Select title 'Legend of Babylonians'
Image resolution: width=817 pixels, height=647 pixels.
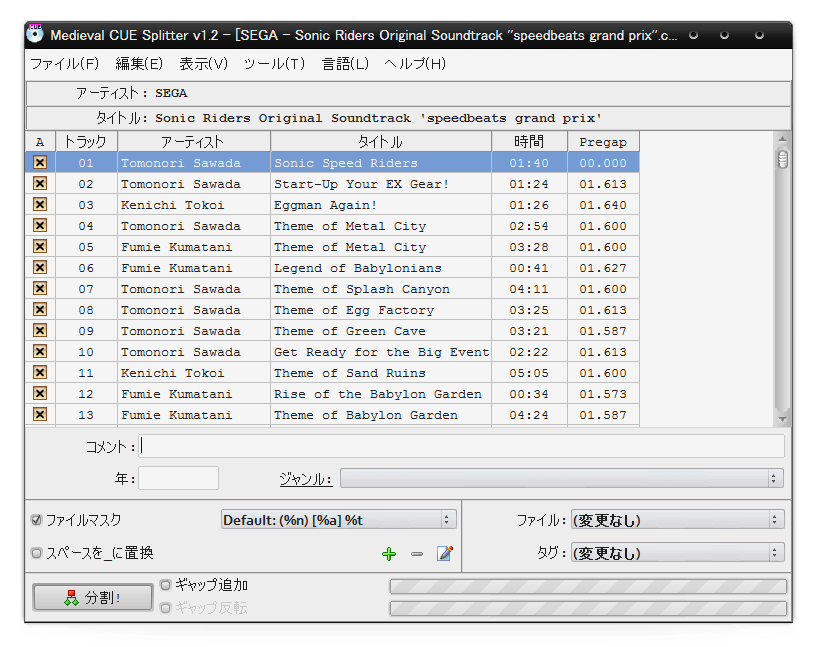357,268
